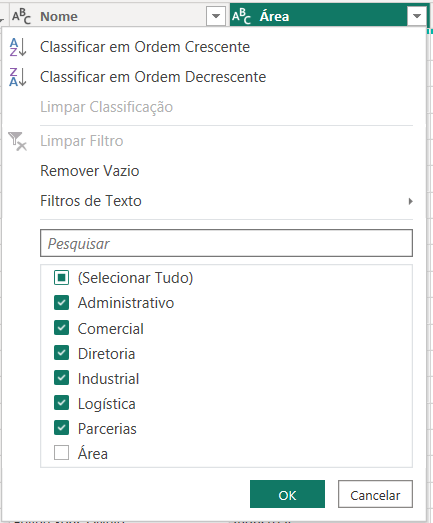The height and width of the screenshot is (523, 433).
Task: Open the Área column filter dropdown
Action: [x=416, y=16]
